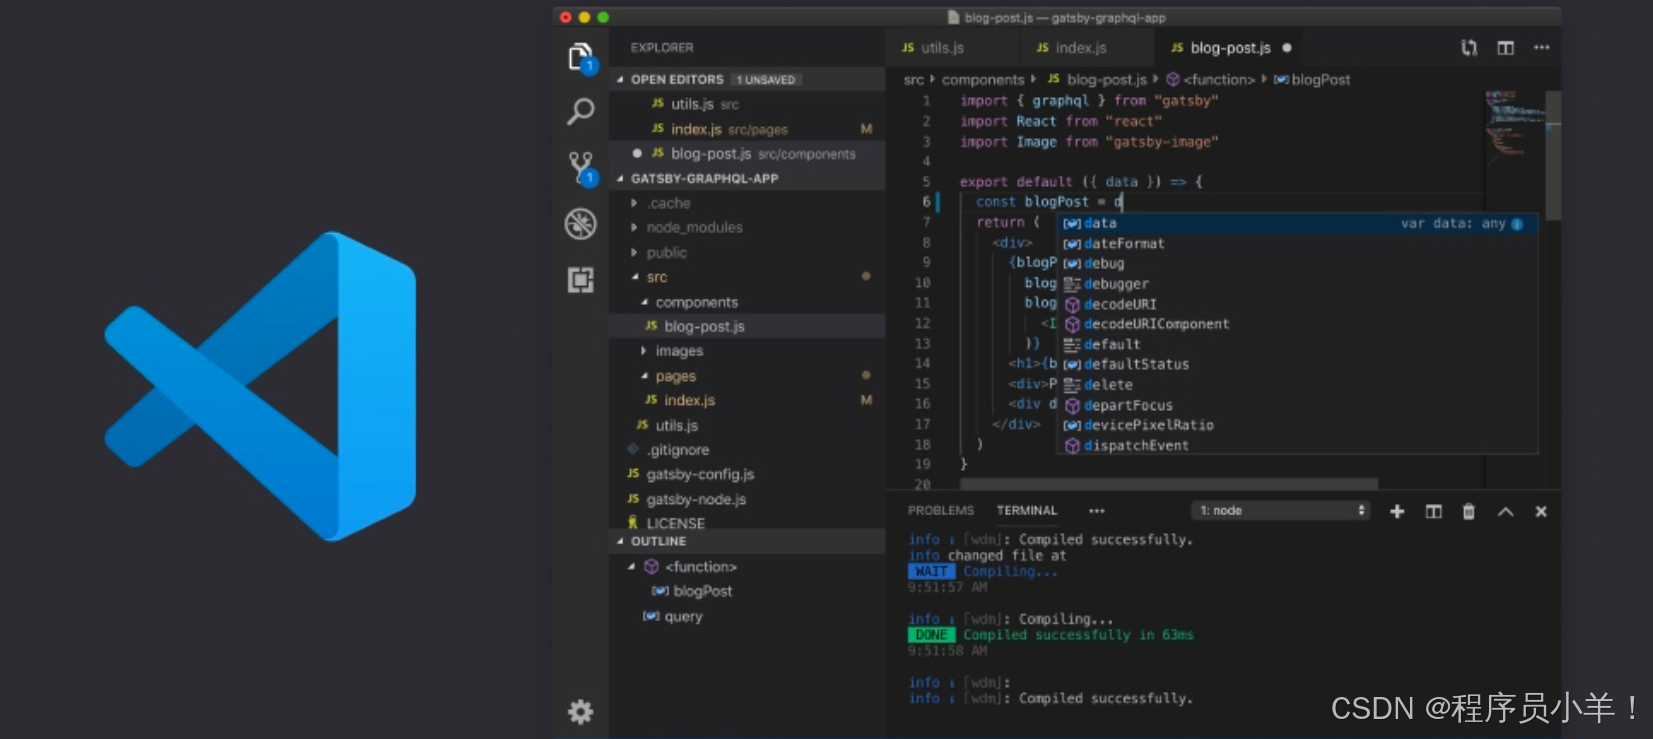Open the panel overflow ellipsis menu
Viewport: 1653px width, 739px height.
pos(1097,511)
